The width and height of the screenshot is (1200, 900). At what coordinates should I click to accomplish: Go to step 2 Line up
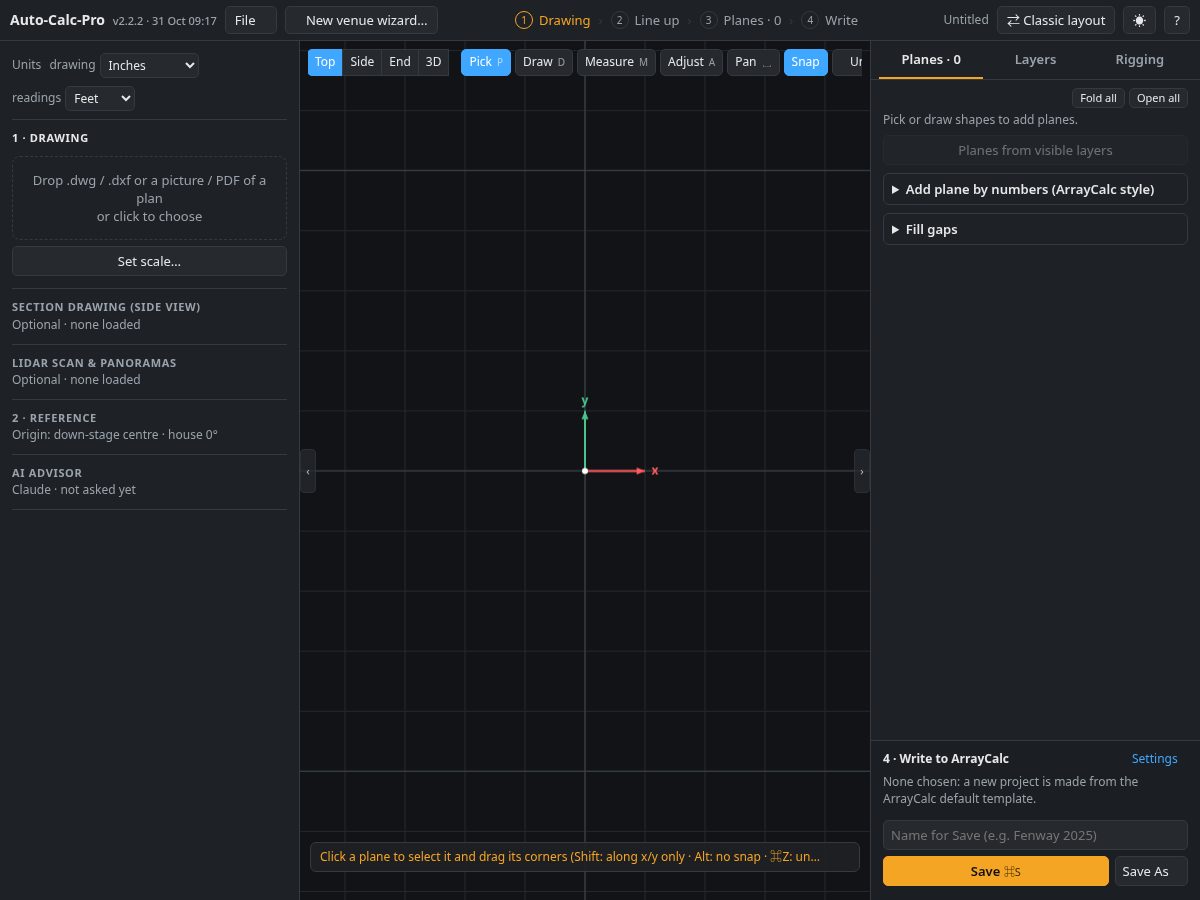[x=645, y=20]
